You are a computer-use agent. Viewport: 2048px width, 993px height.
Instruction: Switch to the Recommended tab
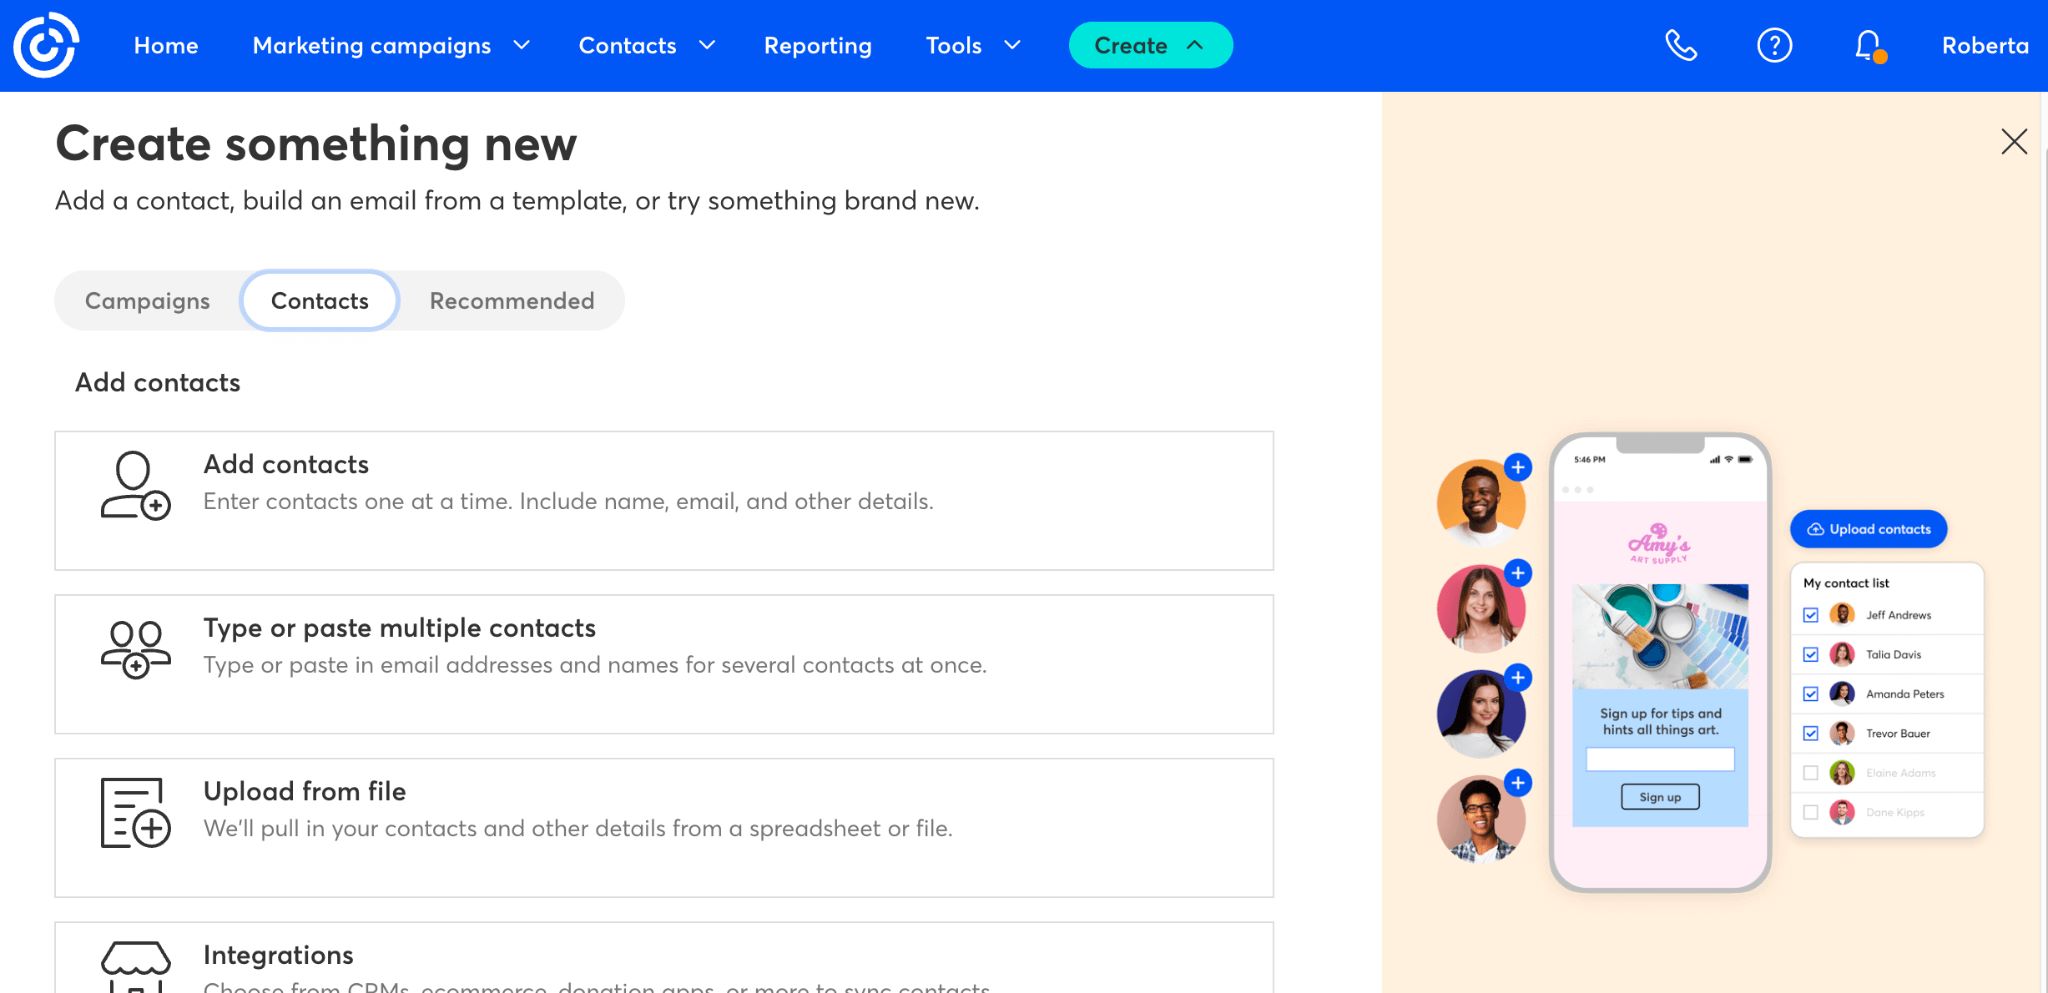512,301
